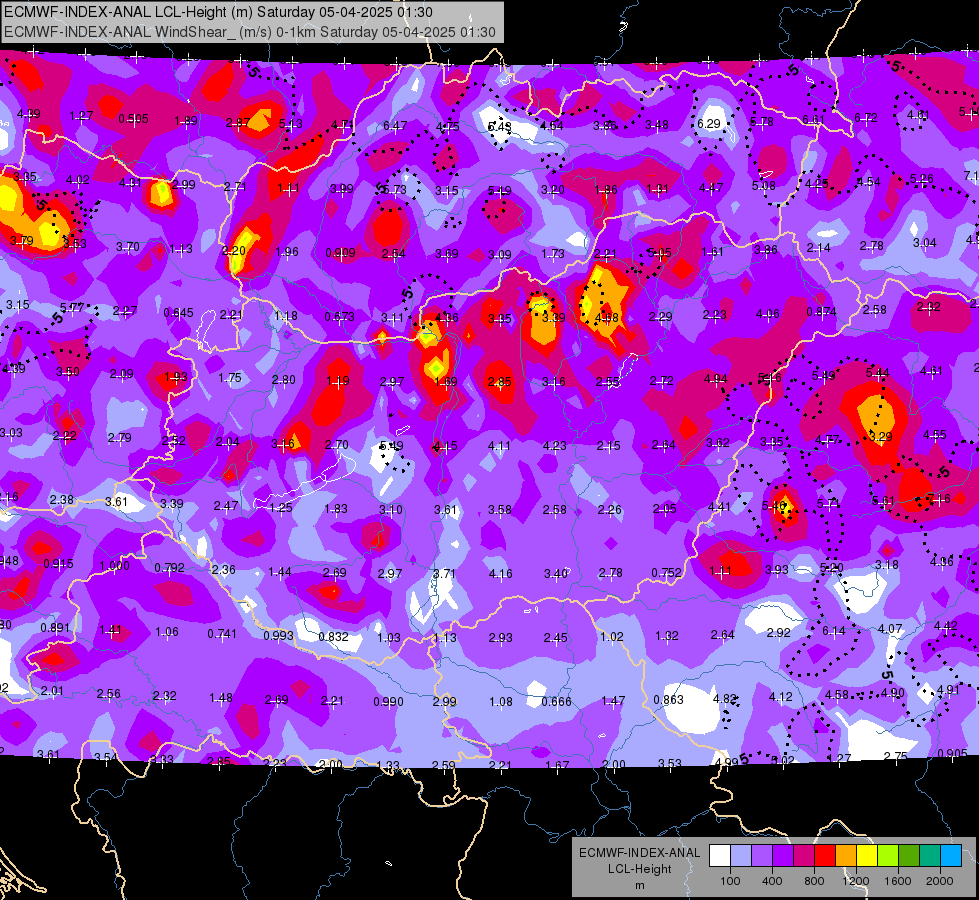This screenshot has width=979, height=900.
Task: Click the vivid violet legend swatch right of 400
Action: (x=783, y=856)
